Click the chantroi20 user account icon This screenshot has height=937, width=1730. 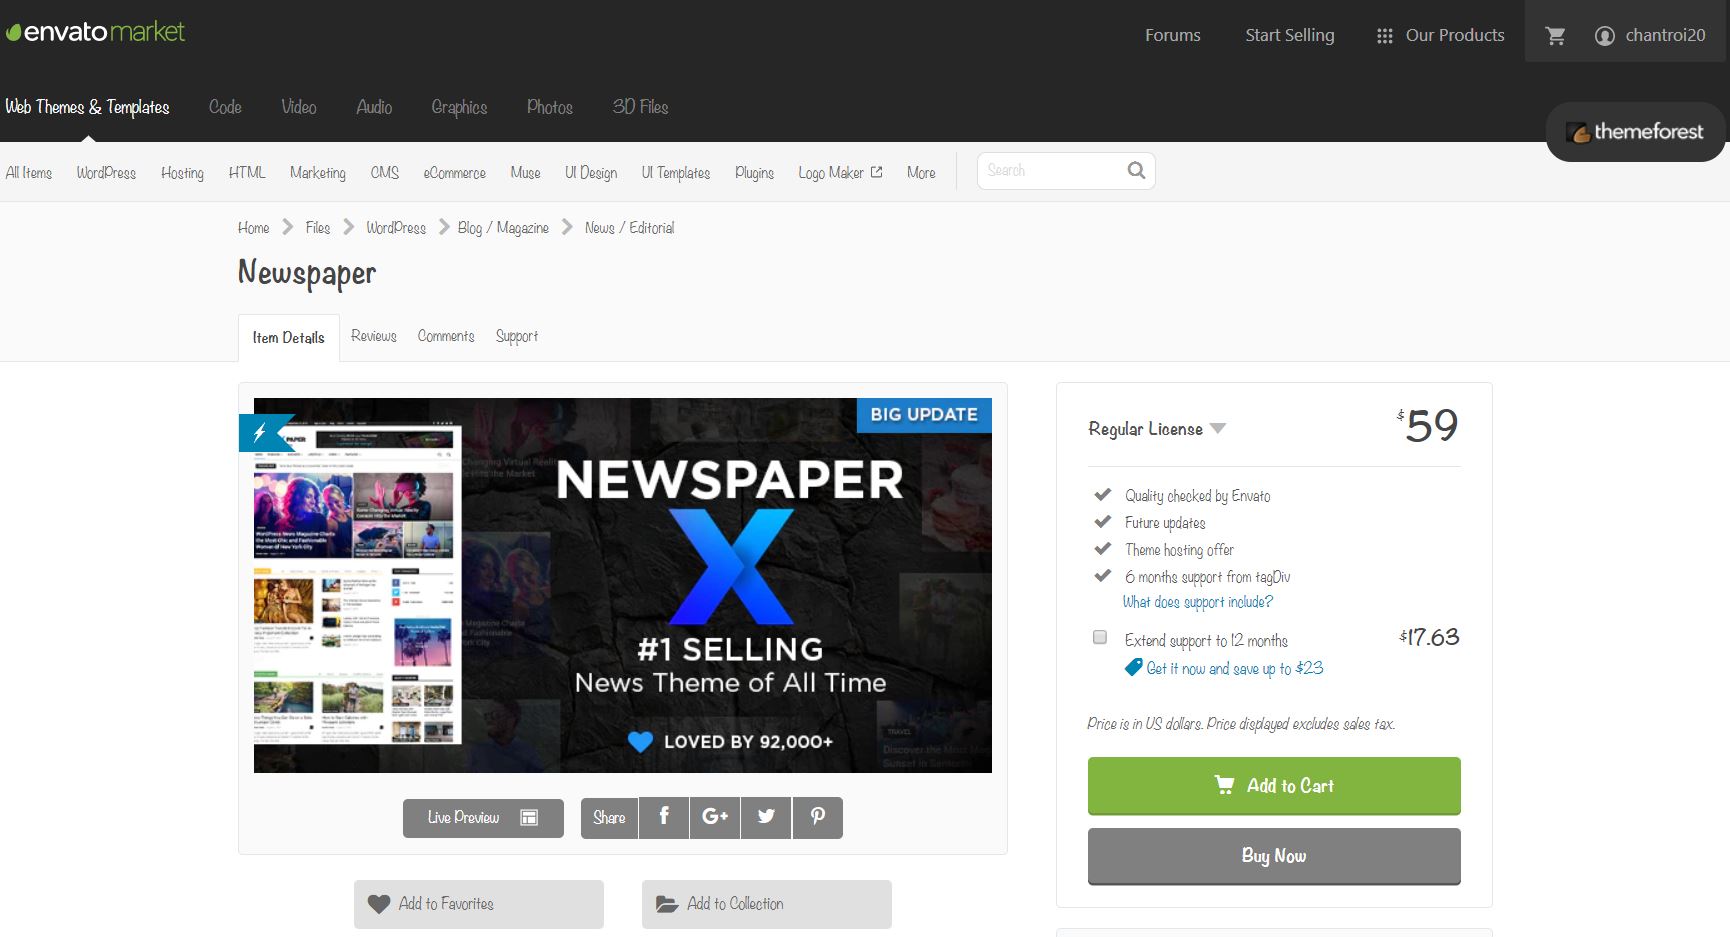click(1605, 36)
